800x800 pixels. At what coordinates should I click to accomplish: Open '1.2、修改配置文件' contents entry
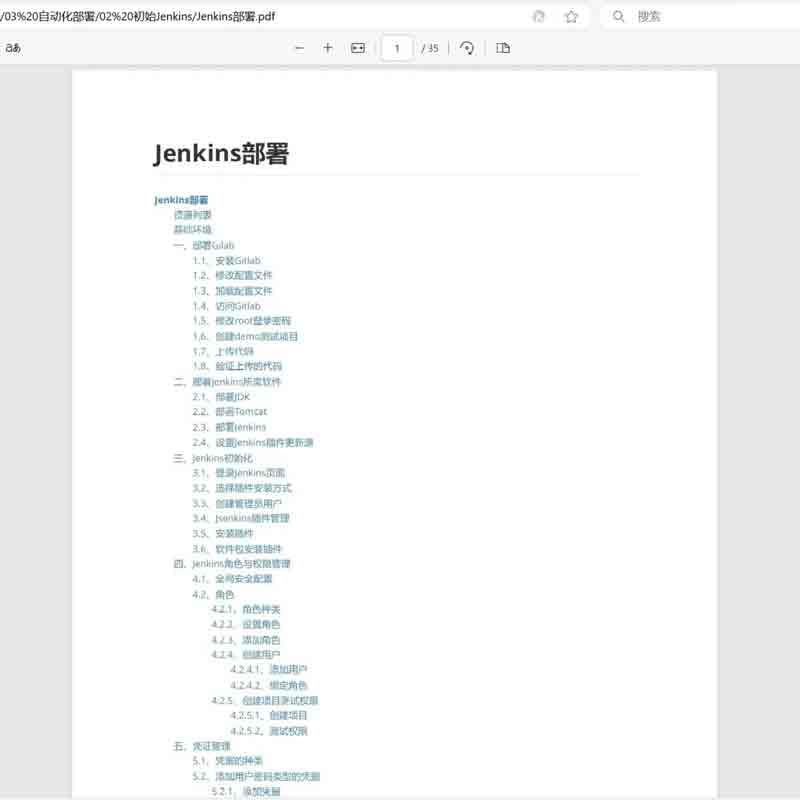point(232,276)
